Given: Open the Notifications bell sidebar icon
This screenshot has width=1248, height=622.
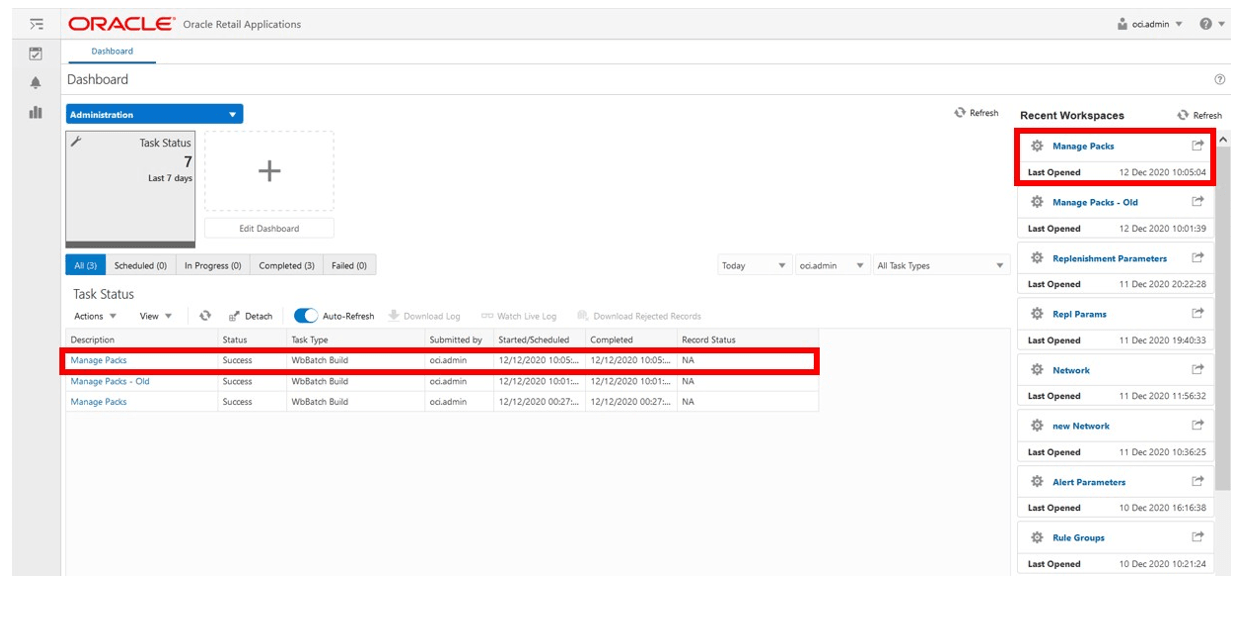Looking at the screenshot, I should [x=36, y=82].
